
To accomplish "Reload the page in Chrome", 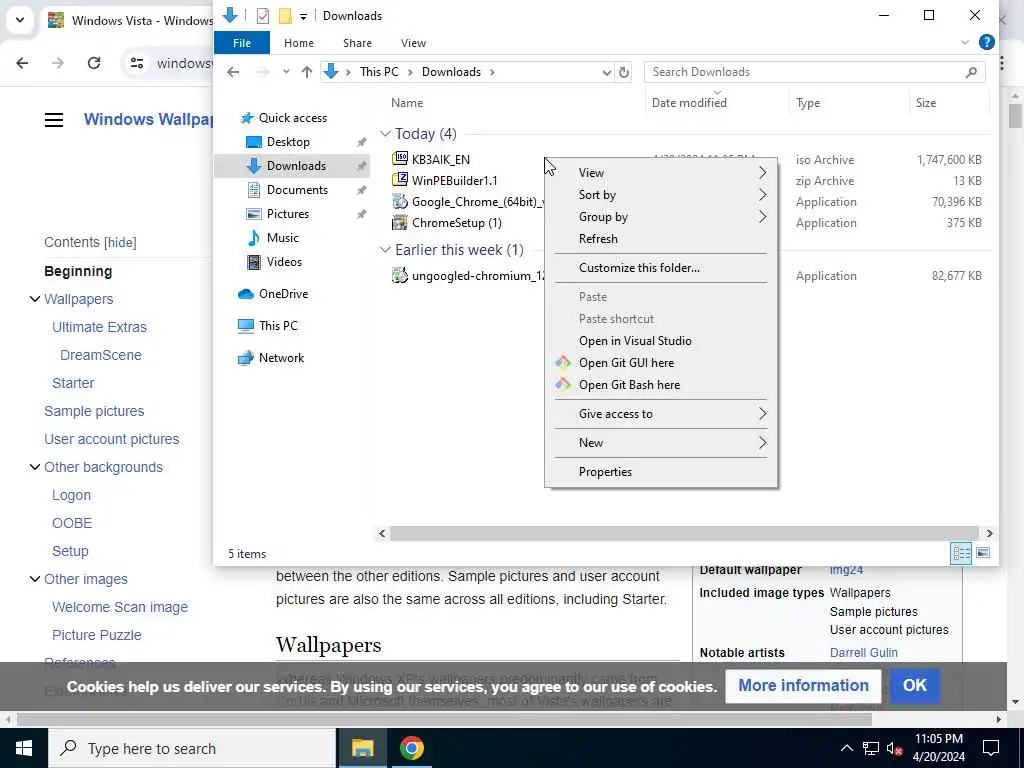I will click(x=94, y=63).
